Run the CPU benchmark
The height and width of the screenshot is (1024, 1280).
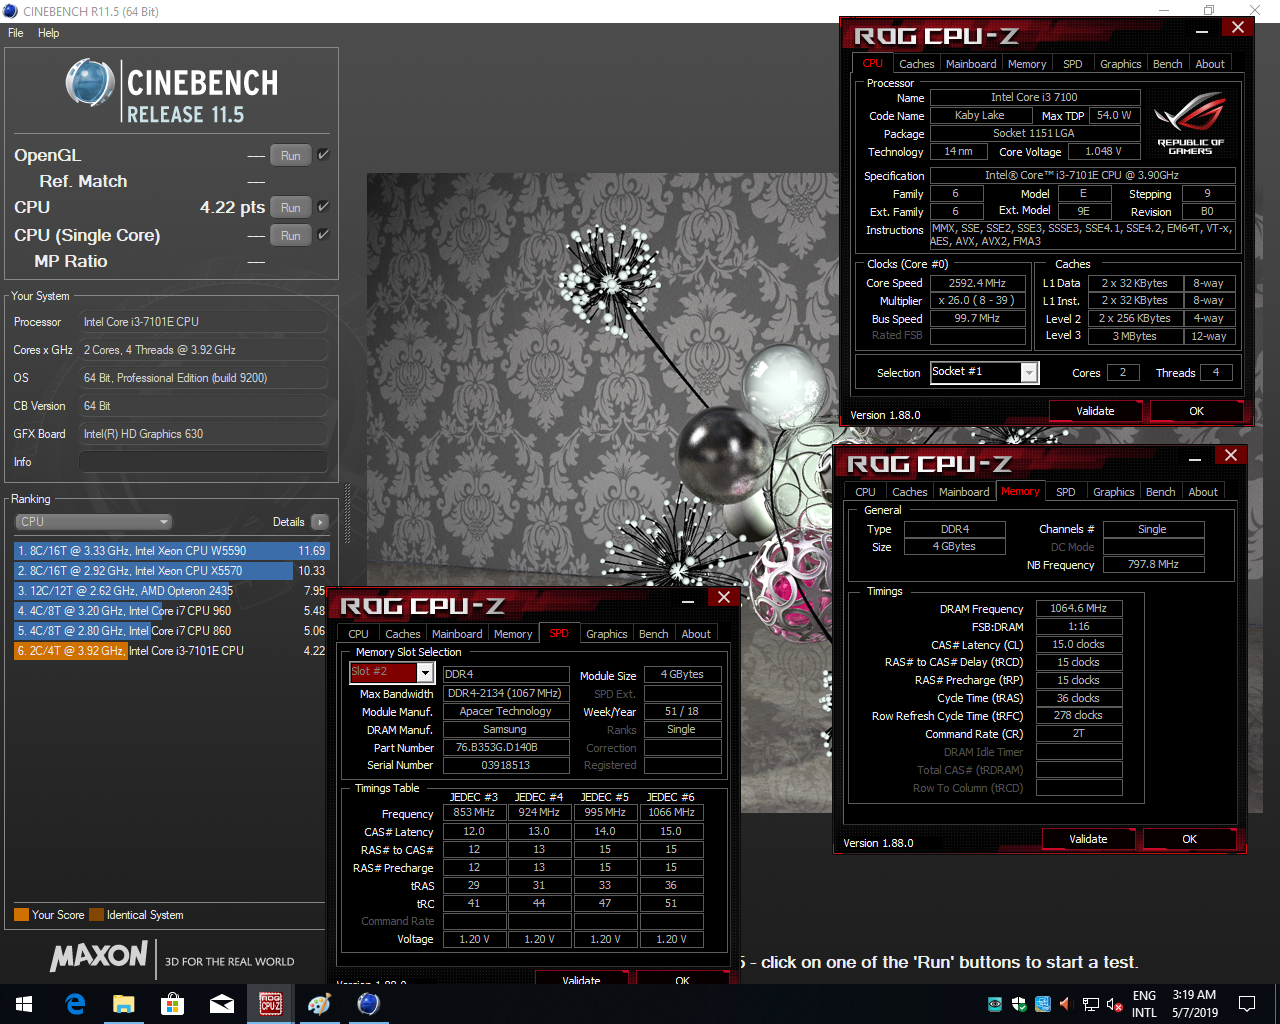[x=290, y=207]
